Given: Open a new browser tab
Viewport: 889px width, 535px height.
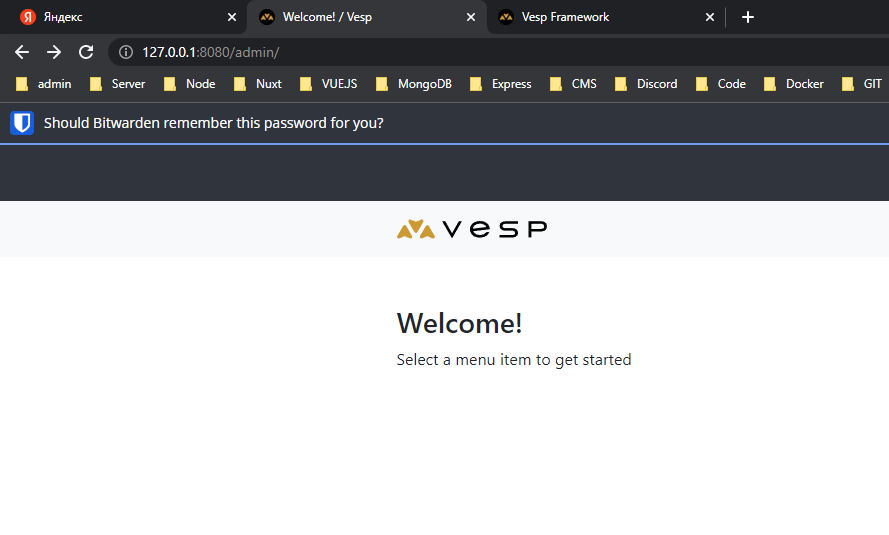Looking at the screenshot, I should (748, 17).
